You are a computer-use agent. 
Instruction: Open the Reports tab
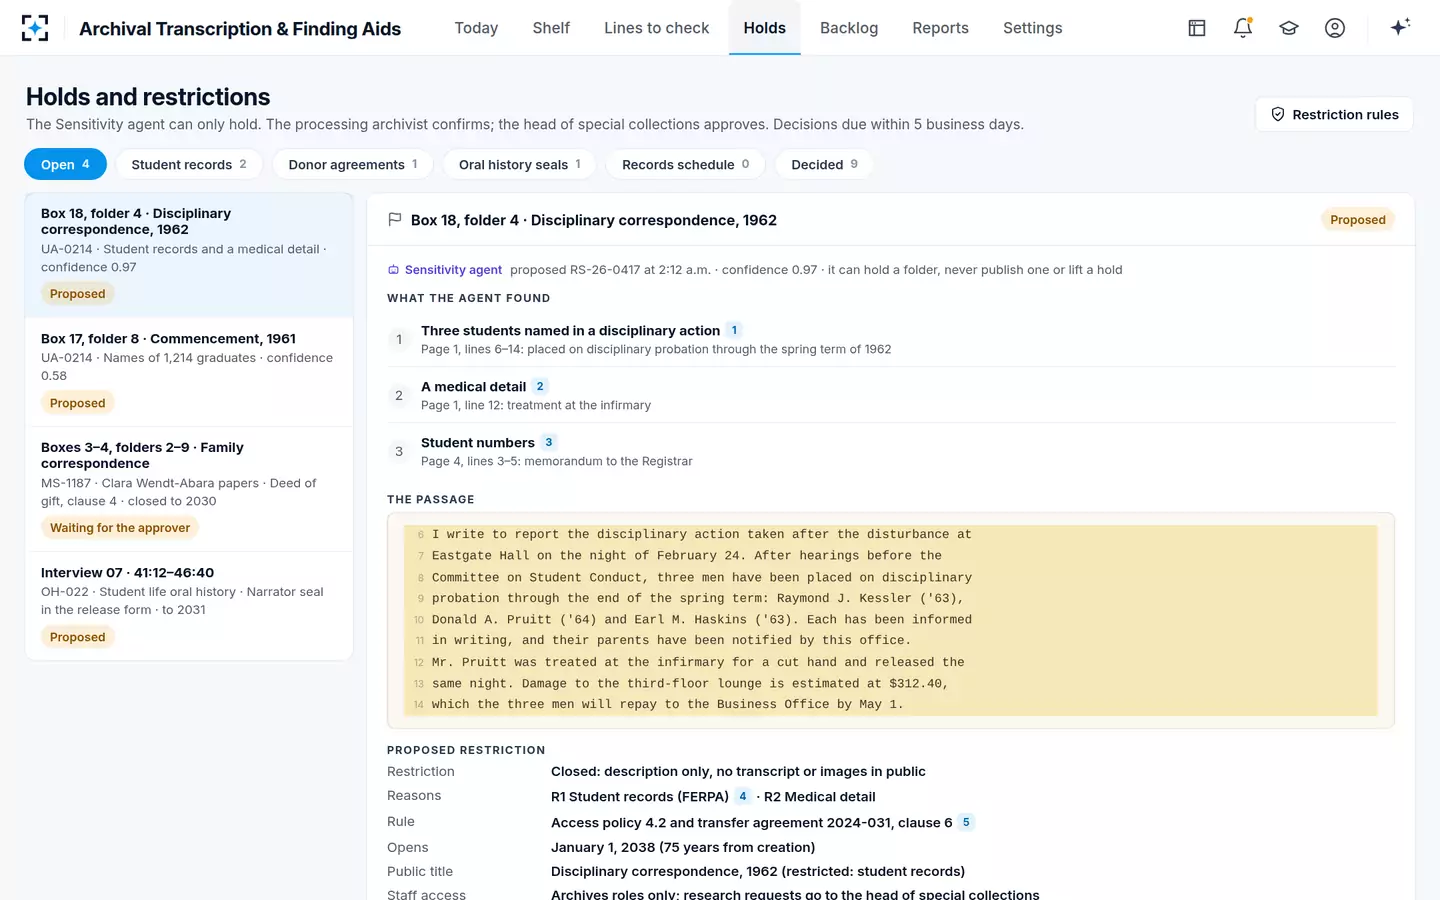940,28
